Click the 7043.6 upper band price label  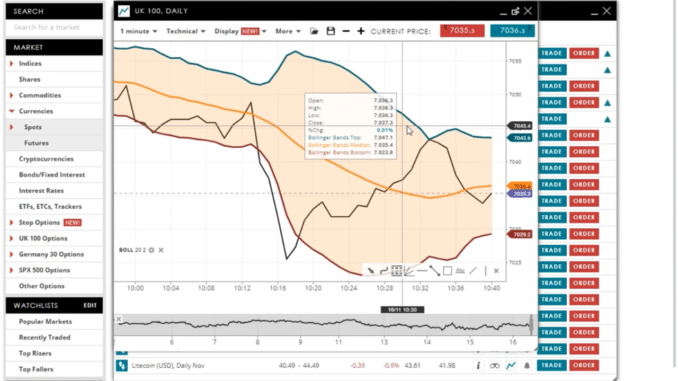tap(520, 138)
